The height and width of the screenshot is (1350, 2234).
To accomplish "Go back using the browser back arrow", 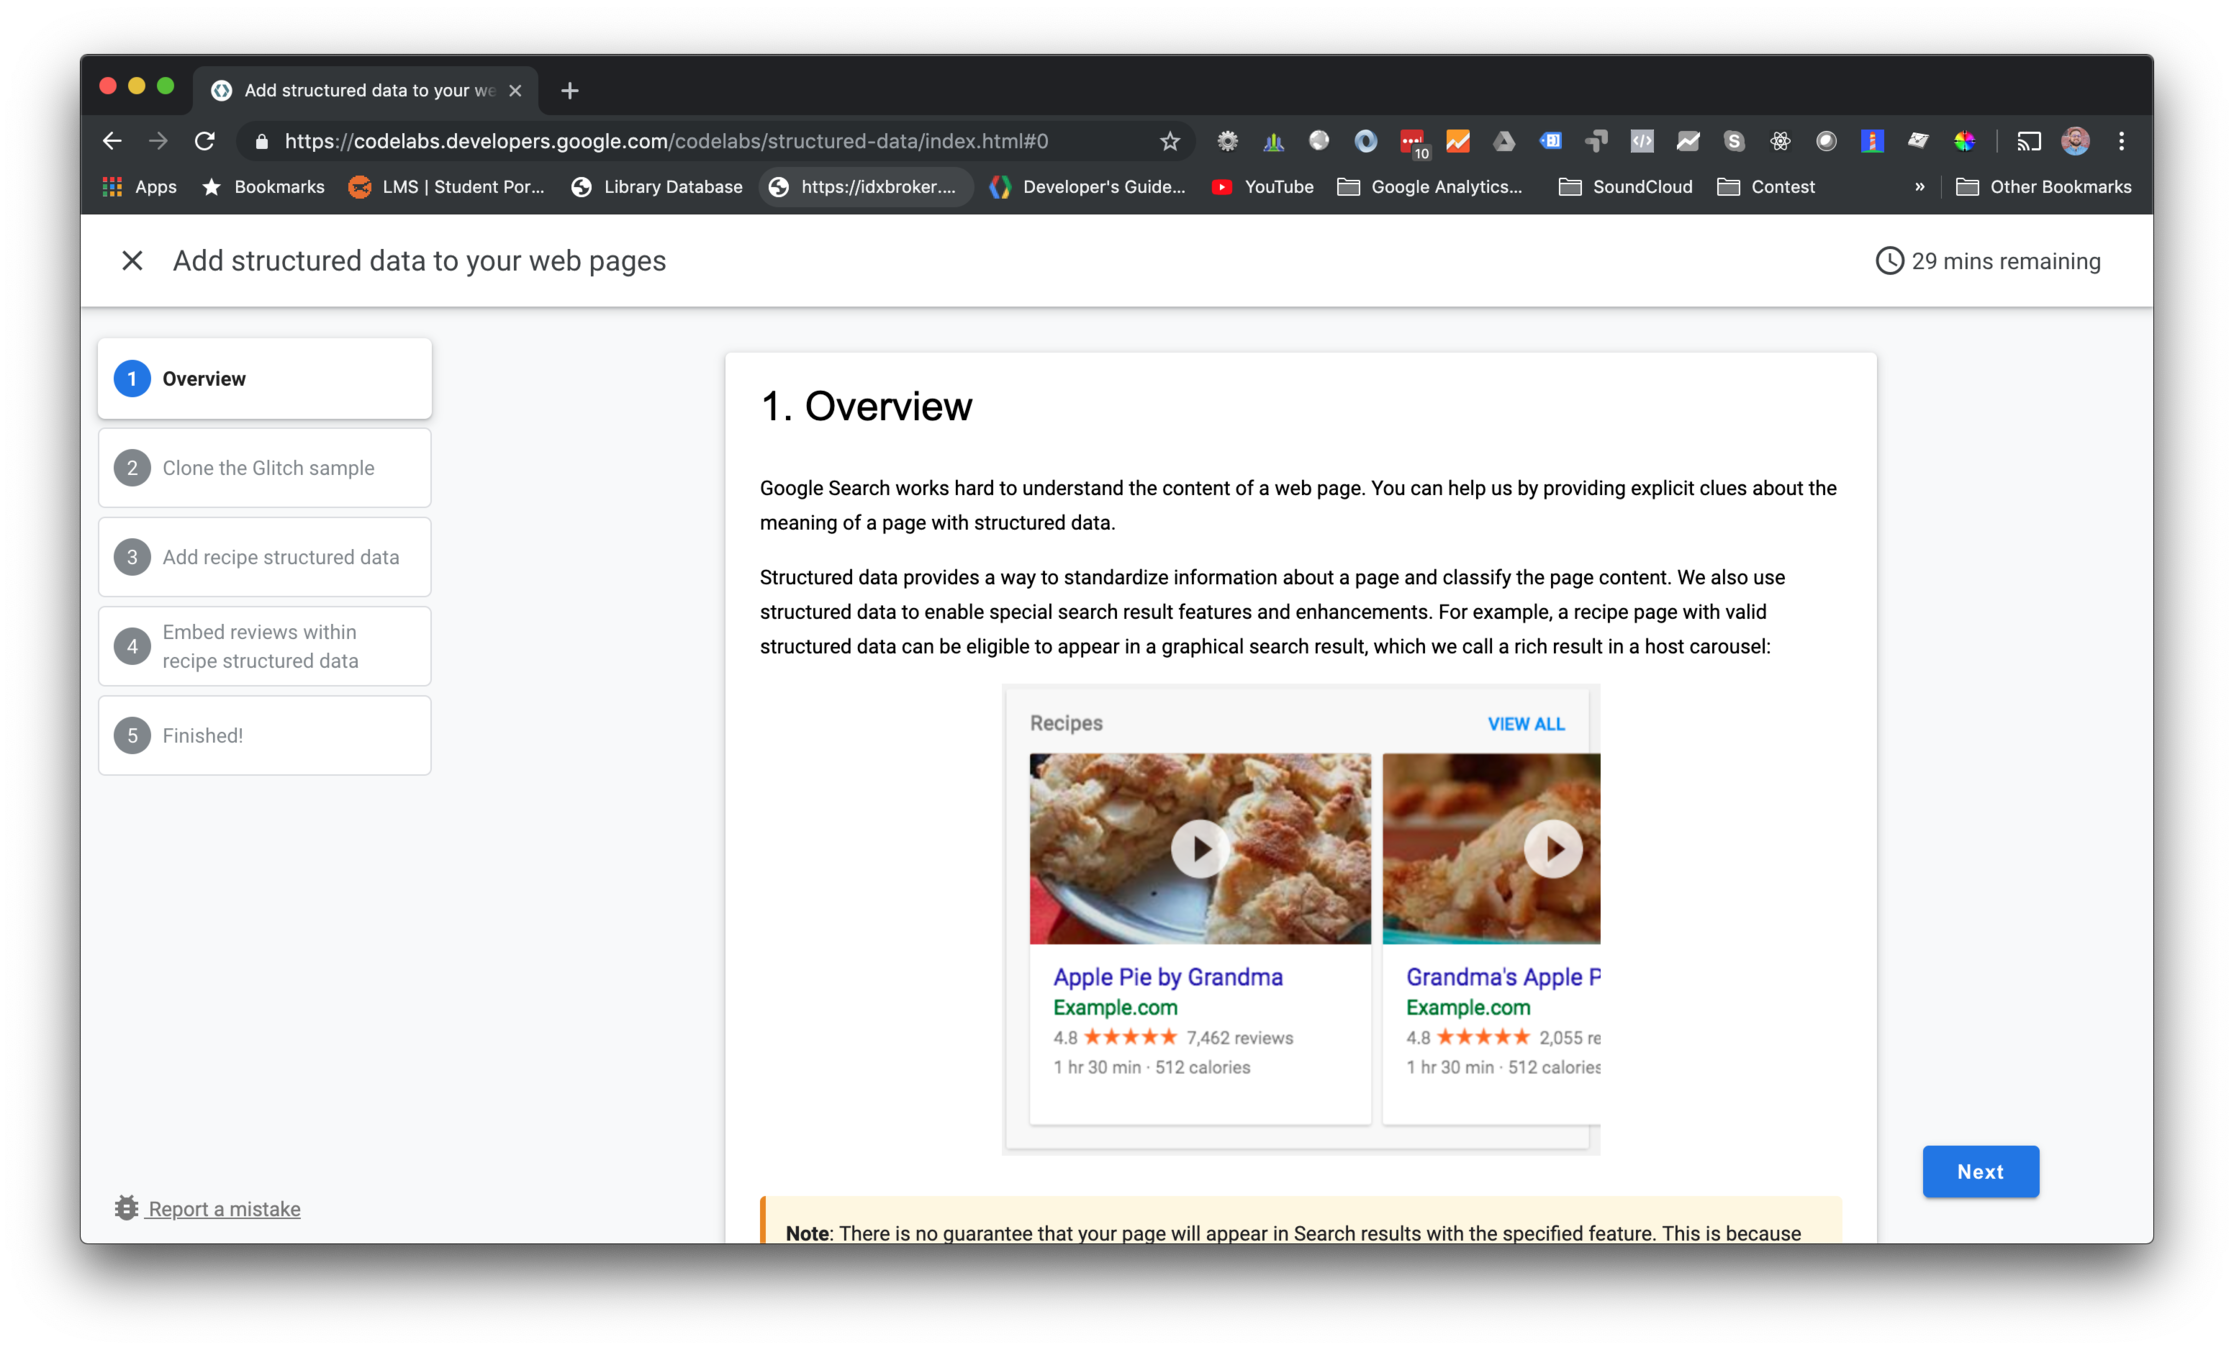I will (112, 141).
